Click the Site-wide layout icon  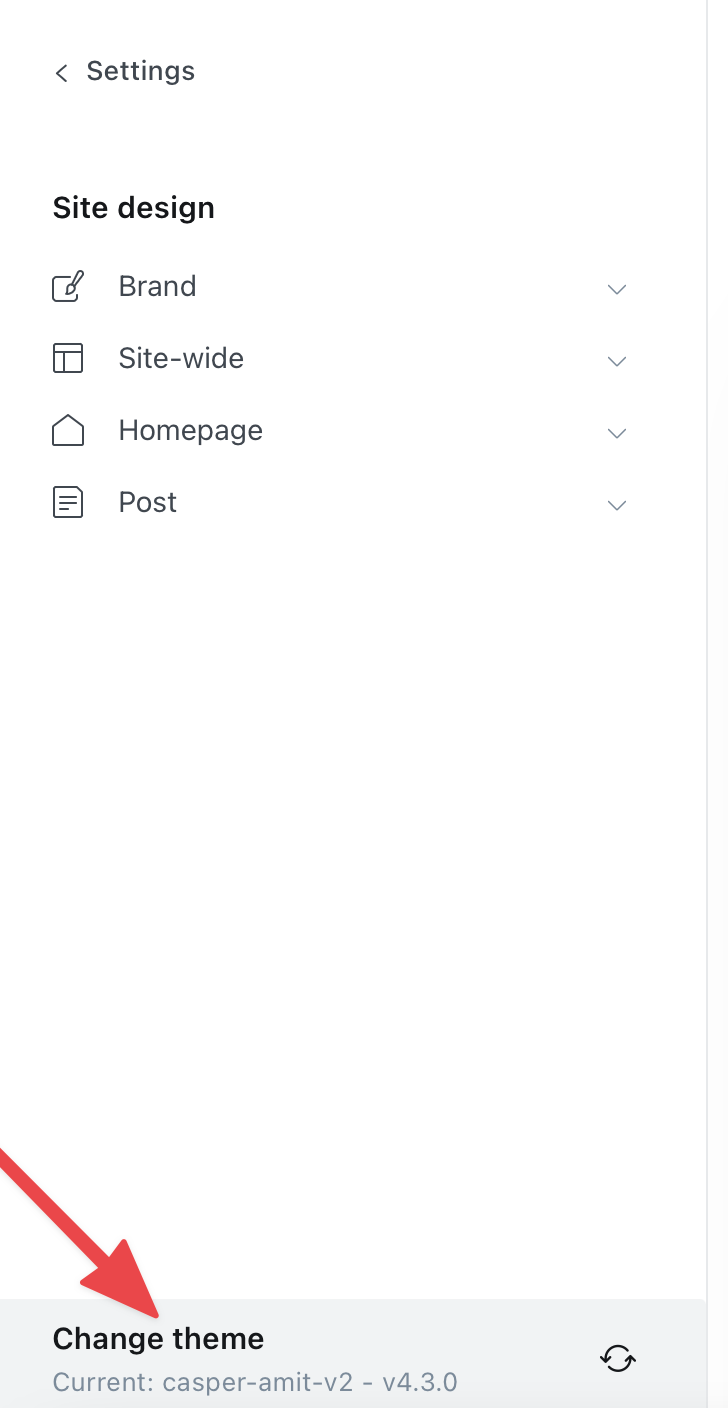68,359
